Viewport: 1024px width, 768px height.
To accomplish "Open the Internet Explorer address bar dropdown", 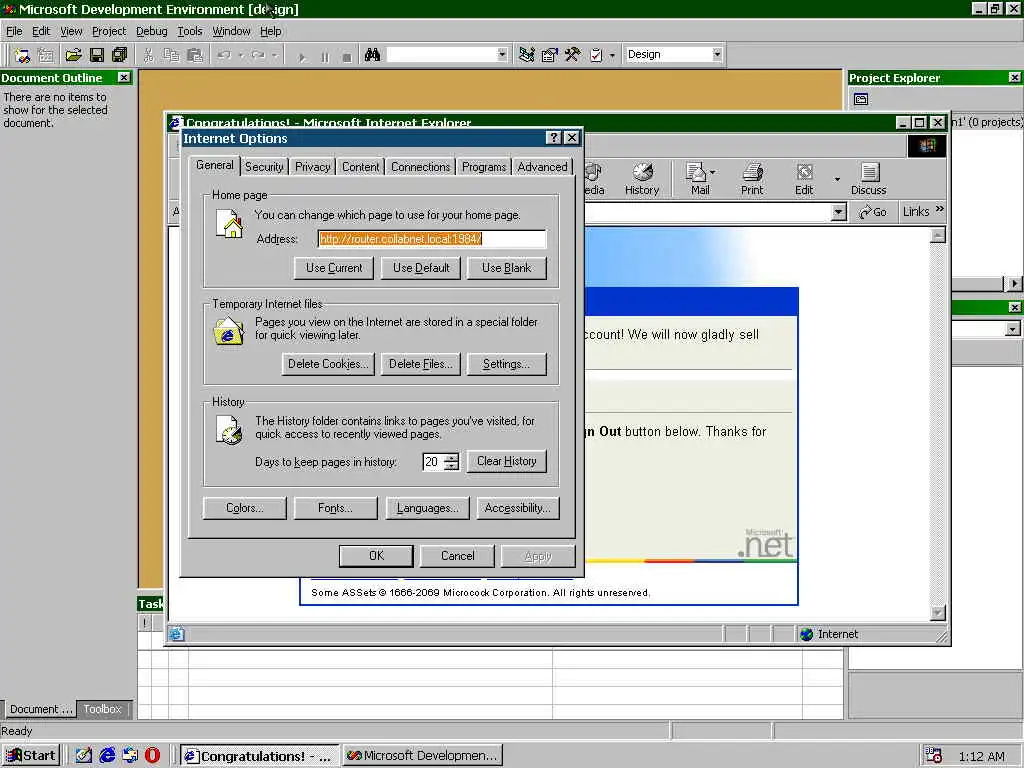I will [x=839, y=212].
